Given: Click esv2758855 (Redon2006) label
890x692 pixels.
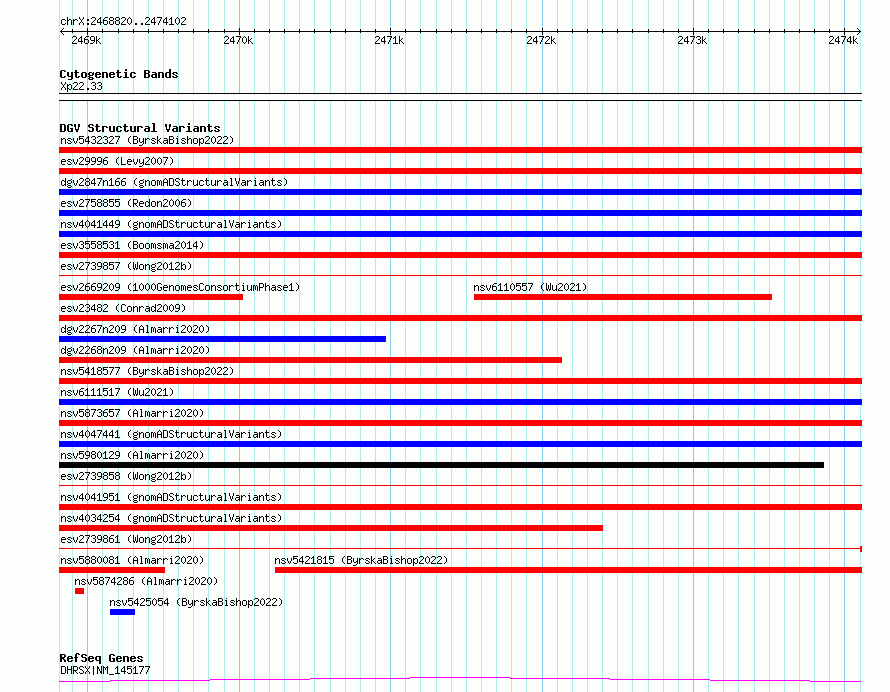Looking at the screenshot, I should point(126,203).
